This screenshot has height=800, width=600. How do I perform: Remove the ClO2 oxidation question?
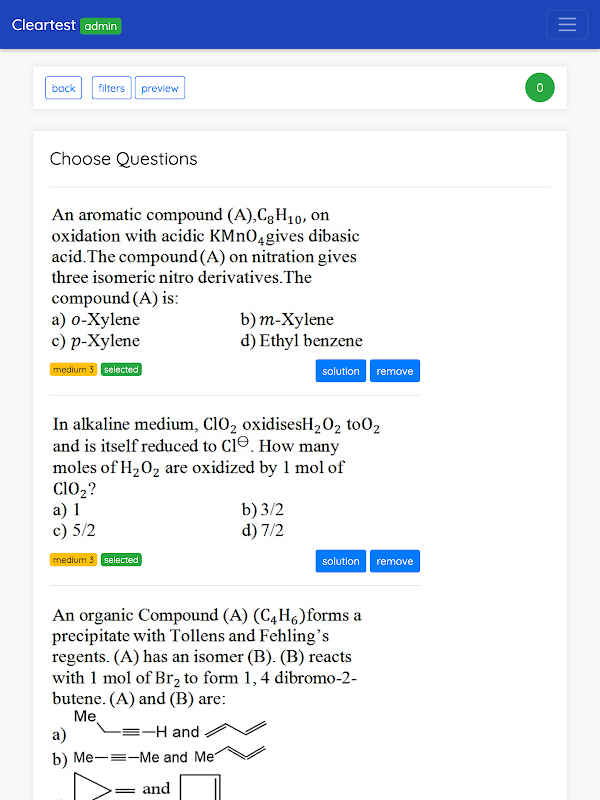[x=394, y=561]
